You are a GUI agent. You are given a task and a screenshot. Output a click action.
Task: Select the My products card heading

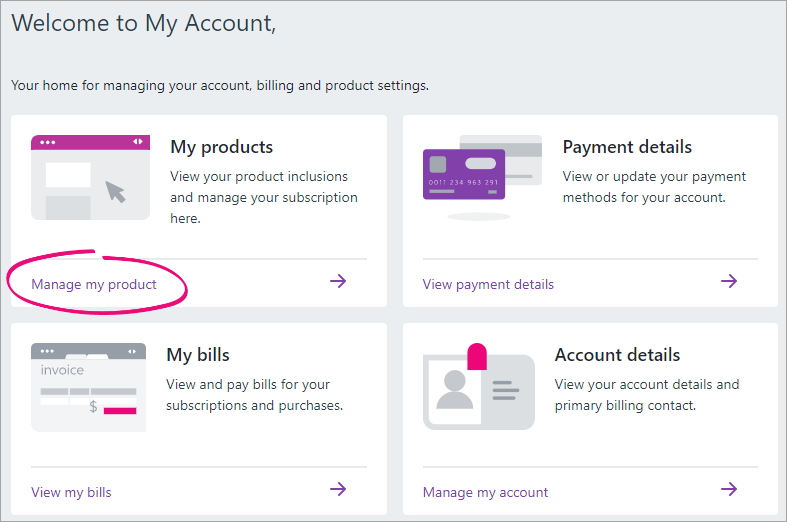point(221,147)
